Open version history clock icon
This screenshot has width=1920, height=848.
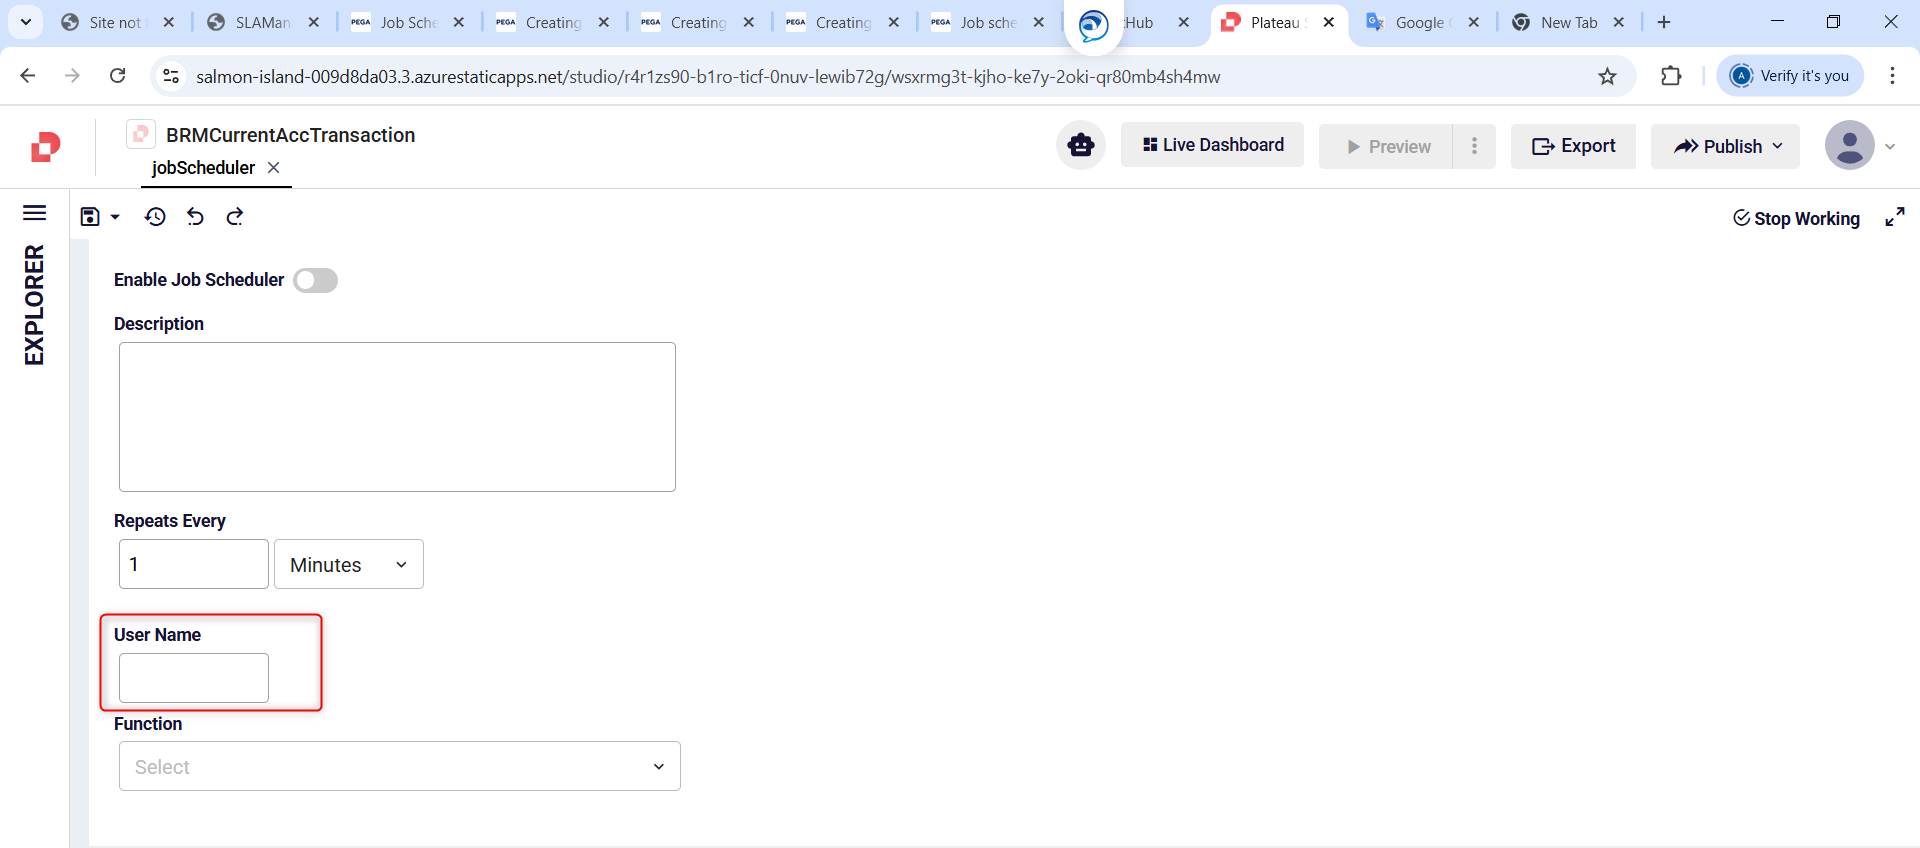155,217
